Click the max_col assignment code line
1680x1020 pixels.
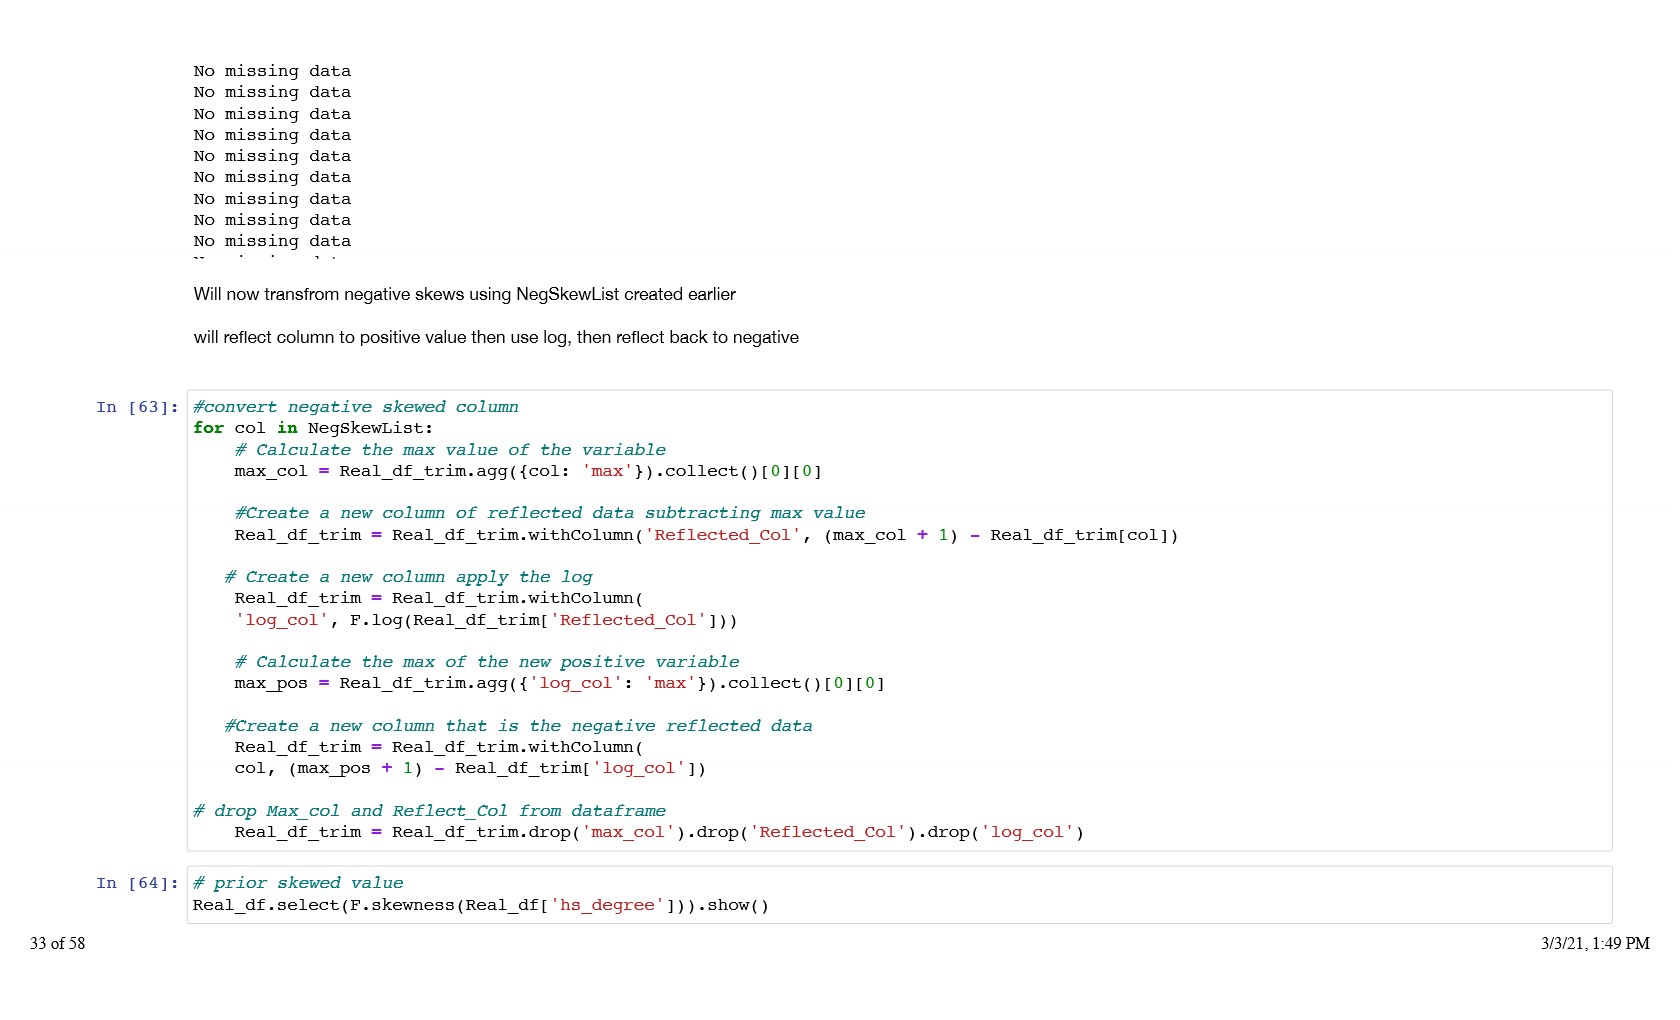(527, 471)
